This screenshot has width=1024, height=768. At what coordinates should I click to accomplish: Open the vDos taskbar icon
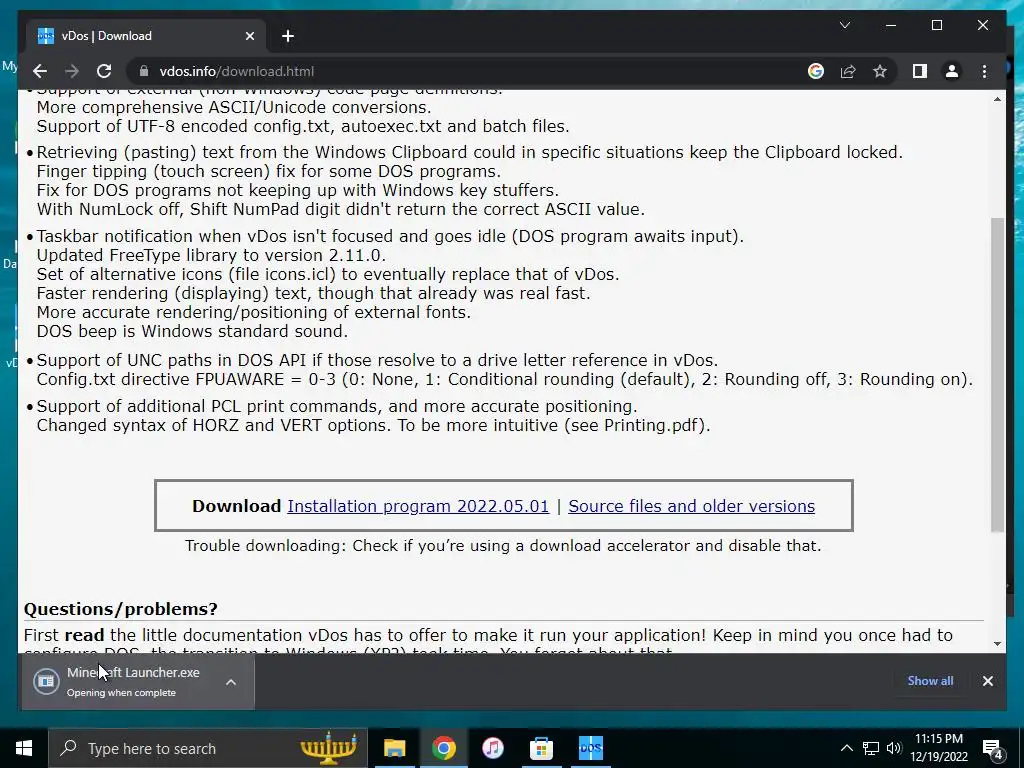pos(590,748)
